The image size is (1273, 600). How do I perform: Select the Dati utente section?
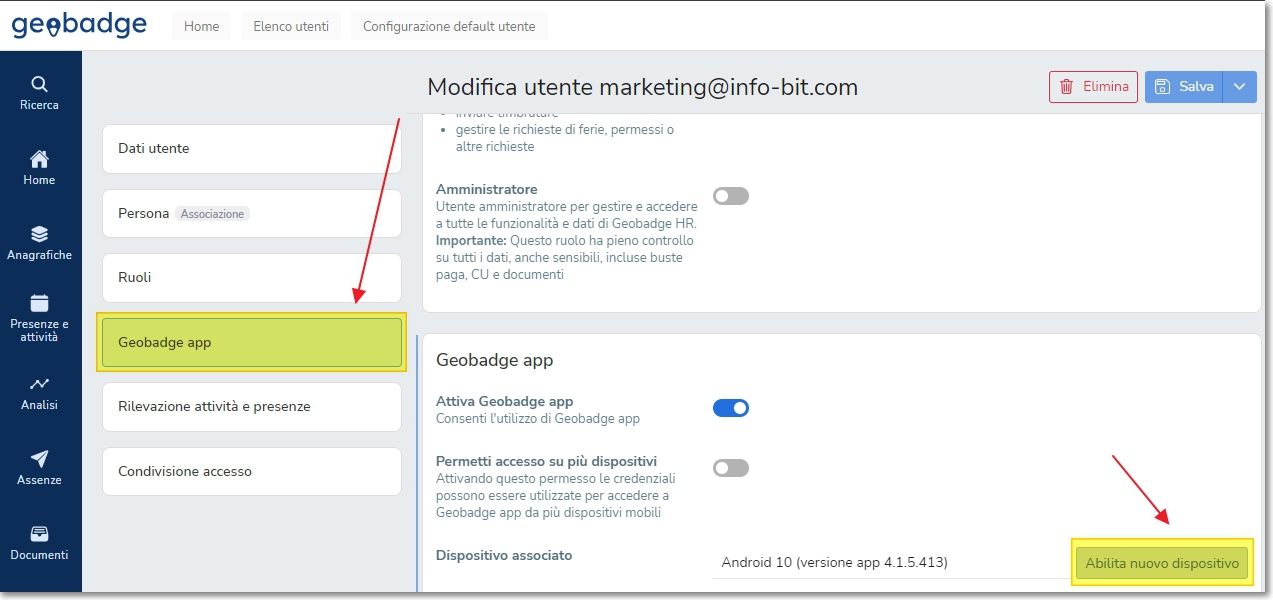[252, 149]
